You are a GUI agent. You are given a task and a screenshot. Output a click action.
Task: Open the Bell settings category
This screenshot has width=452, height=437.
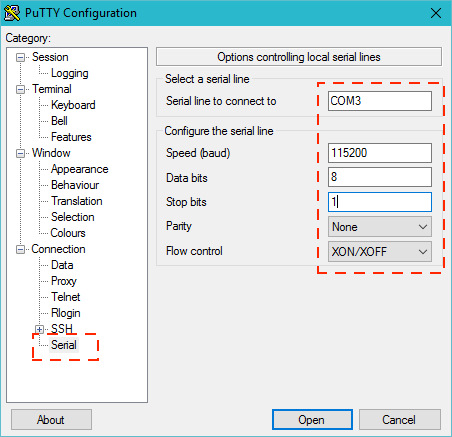tap(59, 121)
